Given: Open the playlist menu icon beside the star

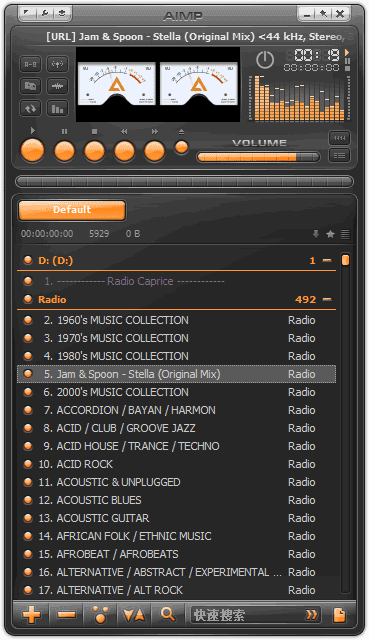Looking at the screenshot, I should (345, 234).
